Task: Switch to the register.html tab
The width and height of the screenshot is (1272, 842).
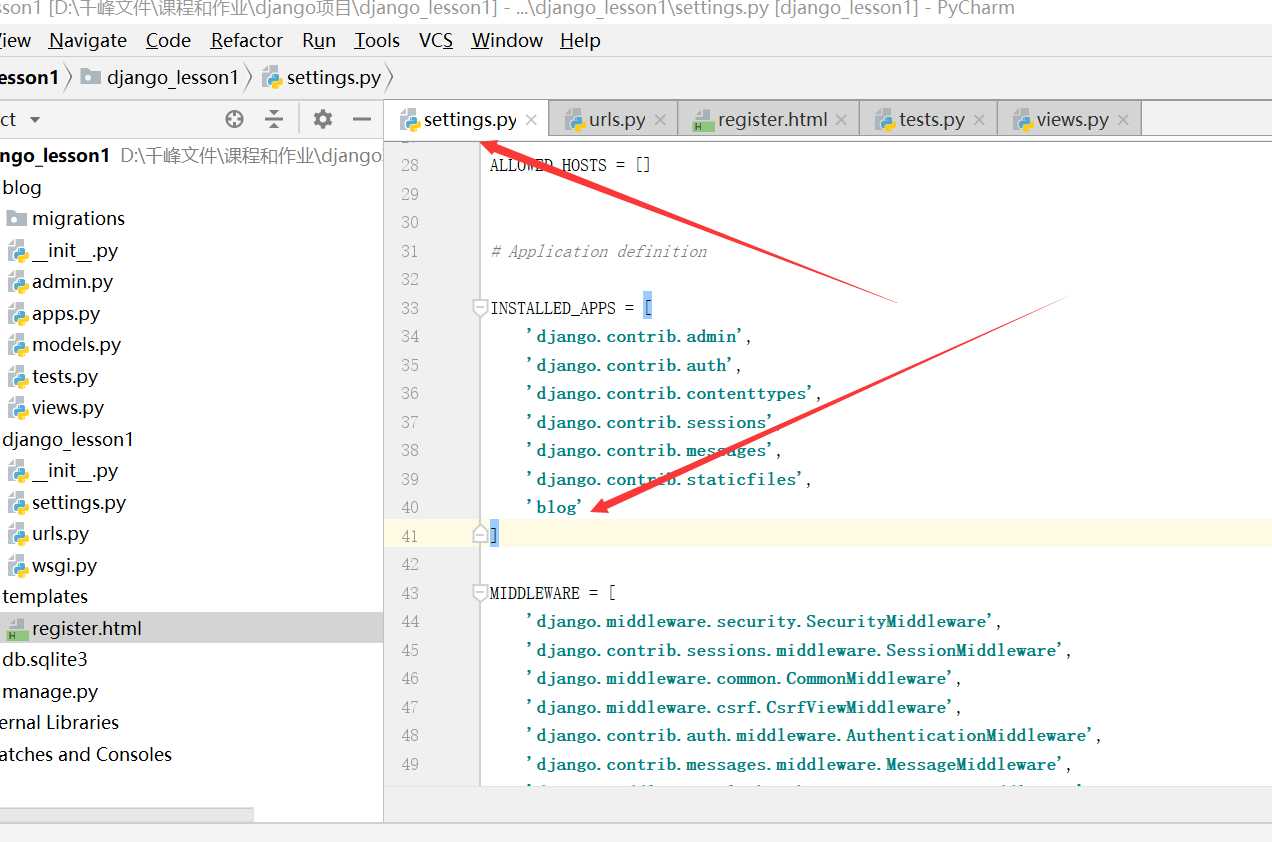Action: (768, 119)
